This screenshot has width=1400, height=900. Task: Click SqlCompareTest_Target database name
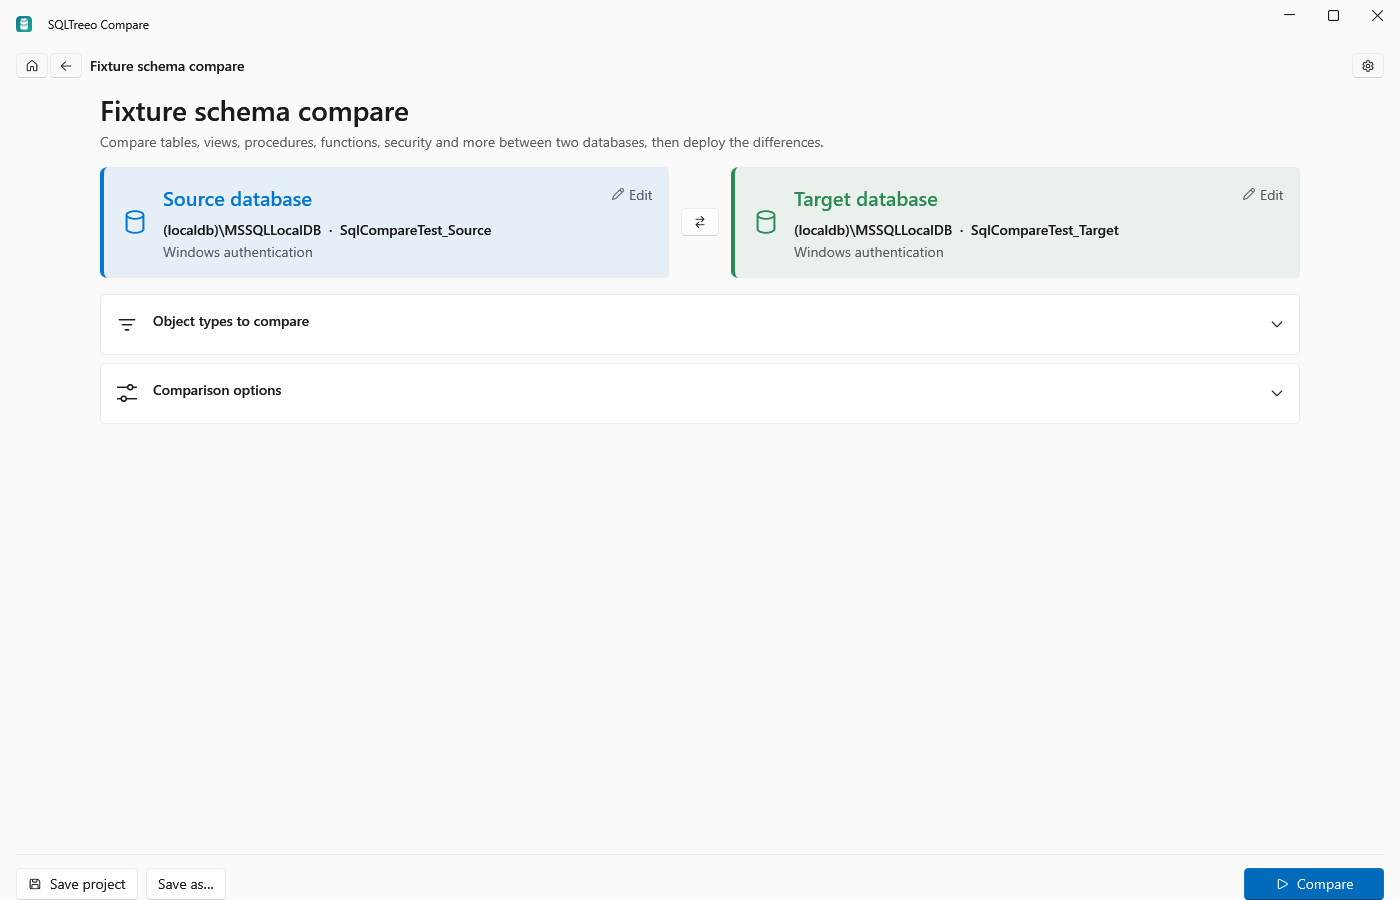pos(1045,230)
